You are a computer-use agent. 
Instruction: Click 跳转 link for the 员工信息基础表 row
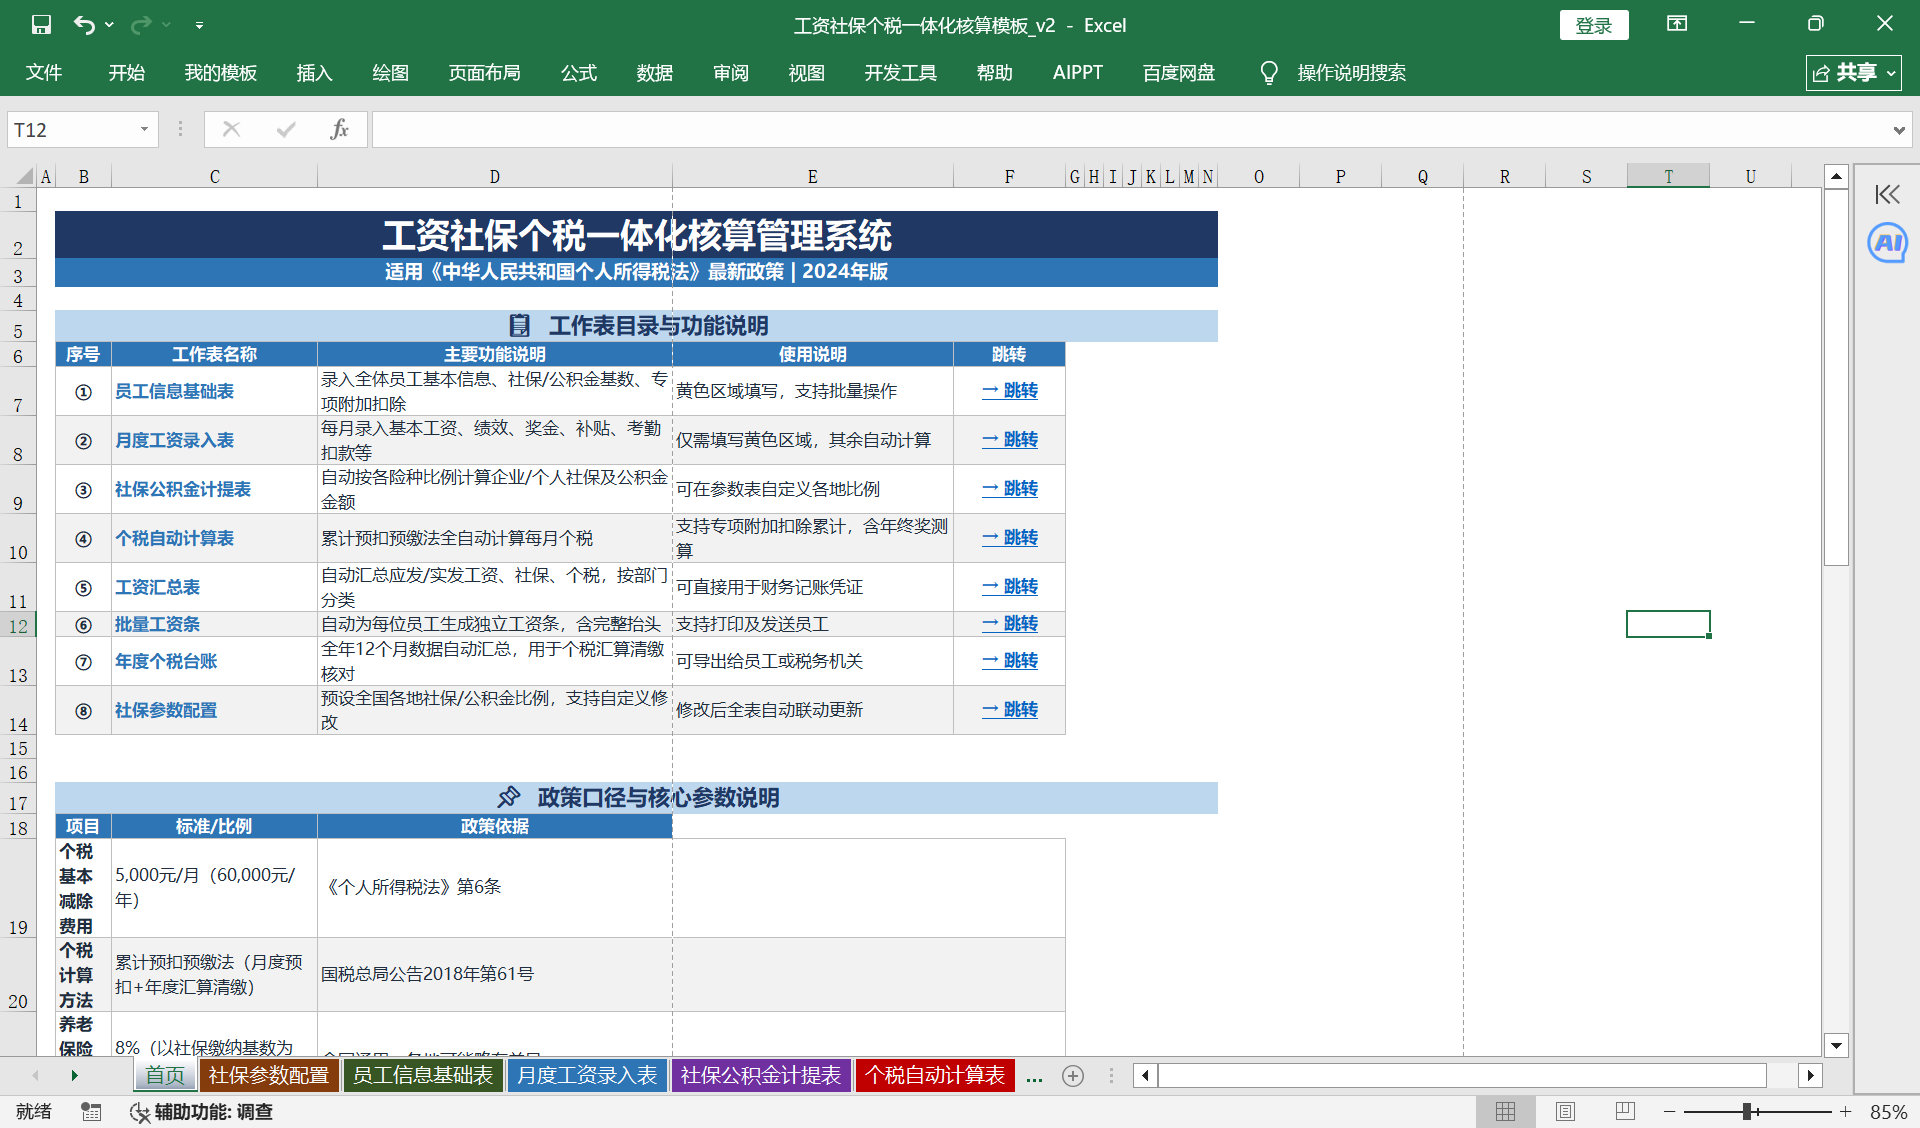pyautogui.click(x=1010, y=391)
